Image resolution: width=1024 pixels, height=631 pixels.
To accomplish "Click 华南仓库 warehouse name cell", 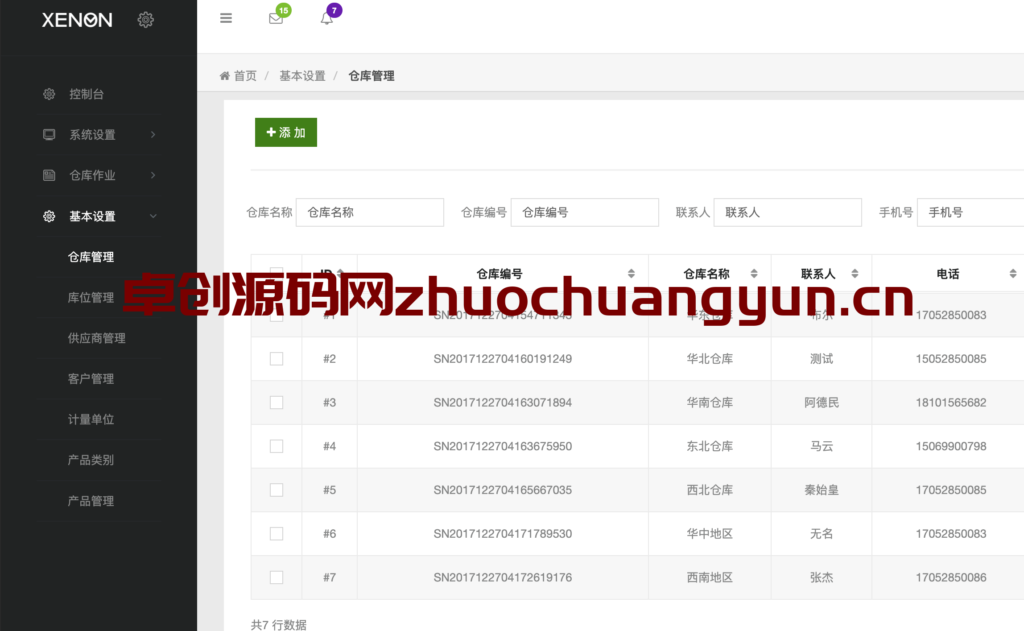I will pos(710,402).
